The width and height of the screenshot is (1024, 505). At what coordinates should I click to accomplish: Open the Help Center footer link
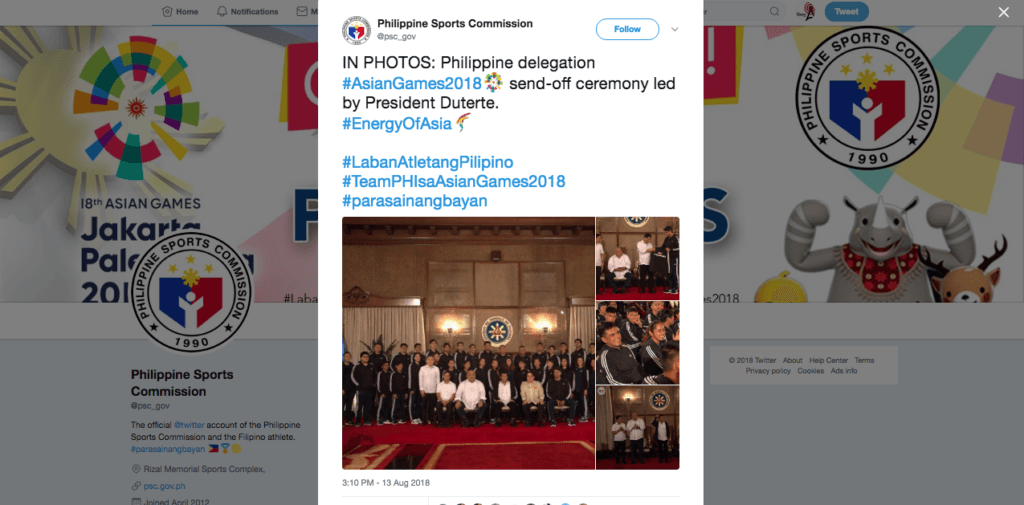tap(828, 361)
